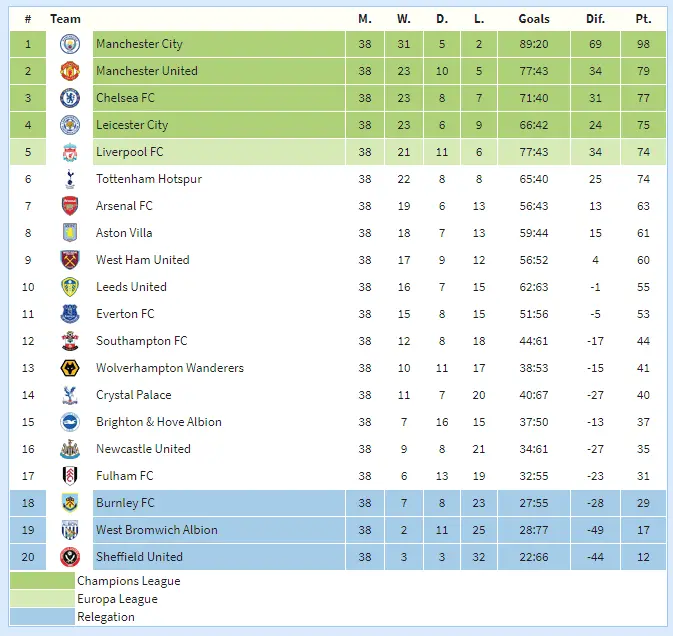Click the Everton FC club crest
The height and width of the screenshot is (636, 673).
pyautogui.click(x=69, y=314)
